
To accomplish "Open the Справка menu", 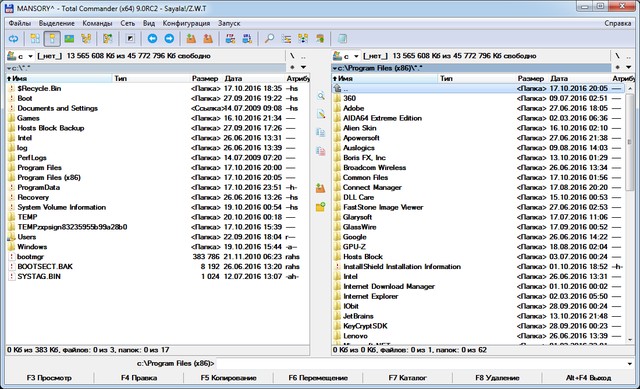I will [618, 23].
